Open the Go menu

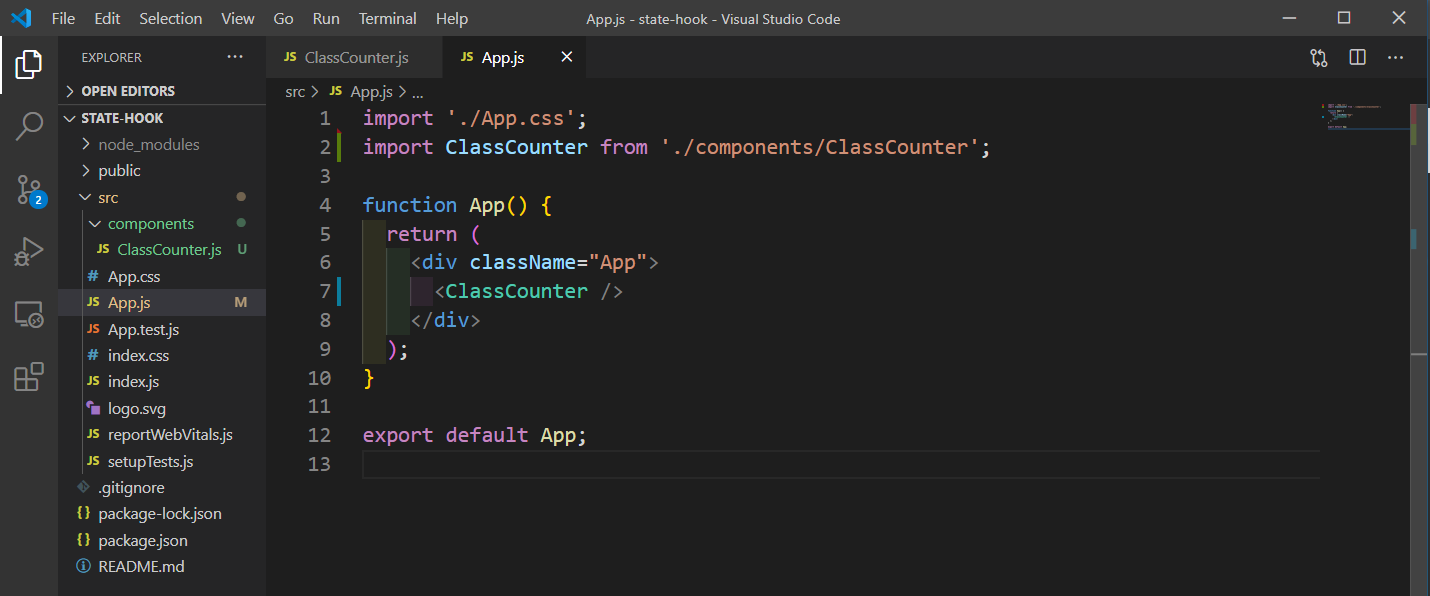point(284,18)
